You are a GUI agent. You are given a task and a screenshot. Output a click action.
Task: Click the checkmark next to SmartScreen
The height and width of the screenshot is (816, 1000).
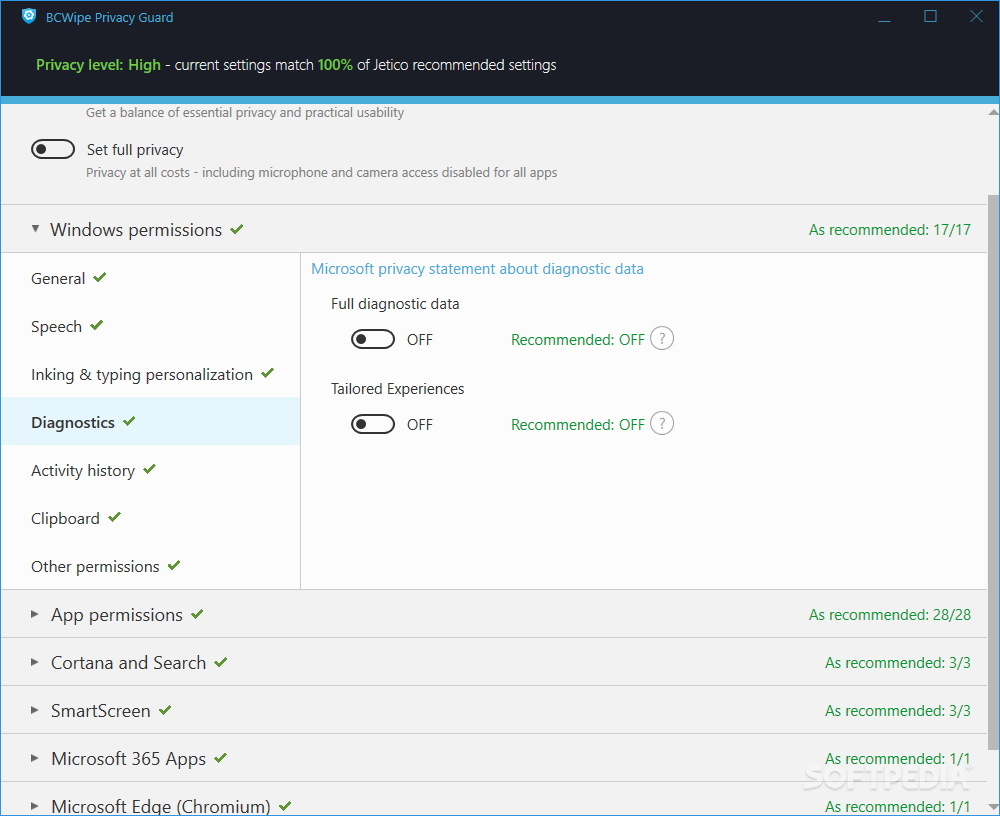[165, 710]
